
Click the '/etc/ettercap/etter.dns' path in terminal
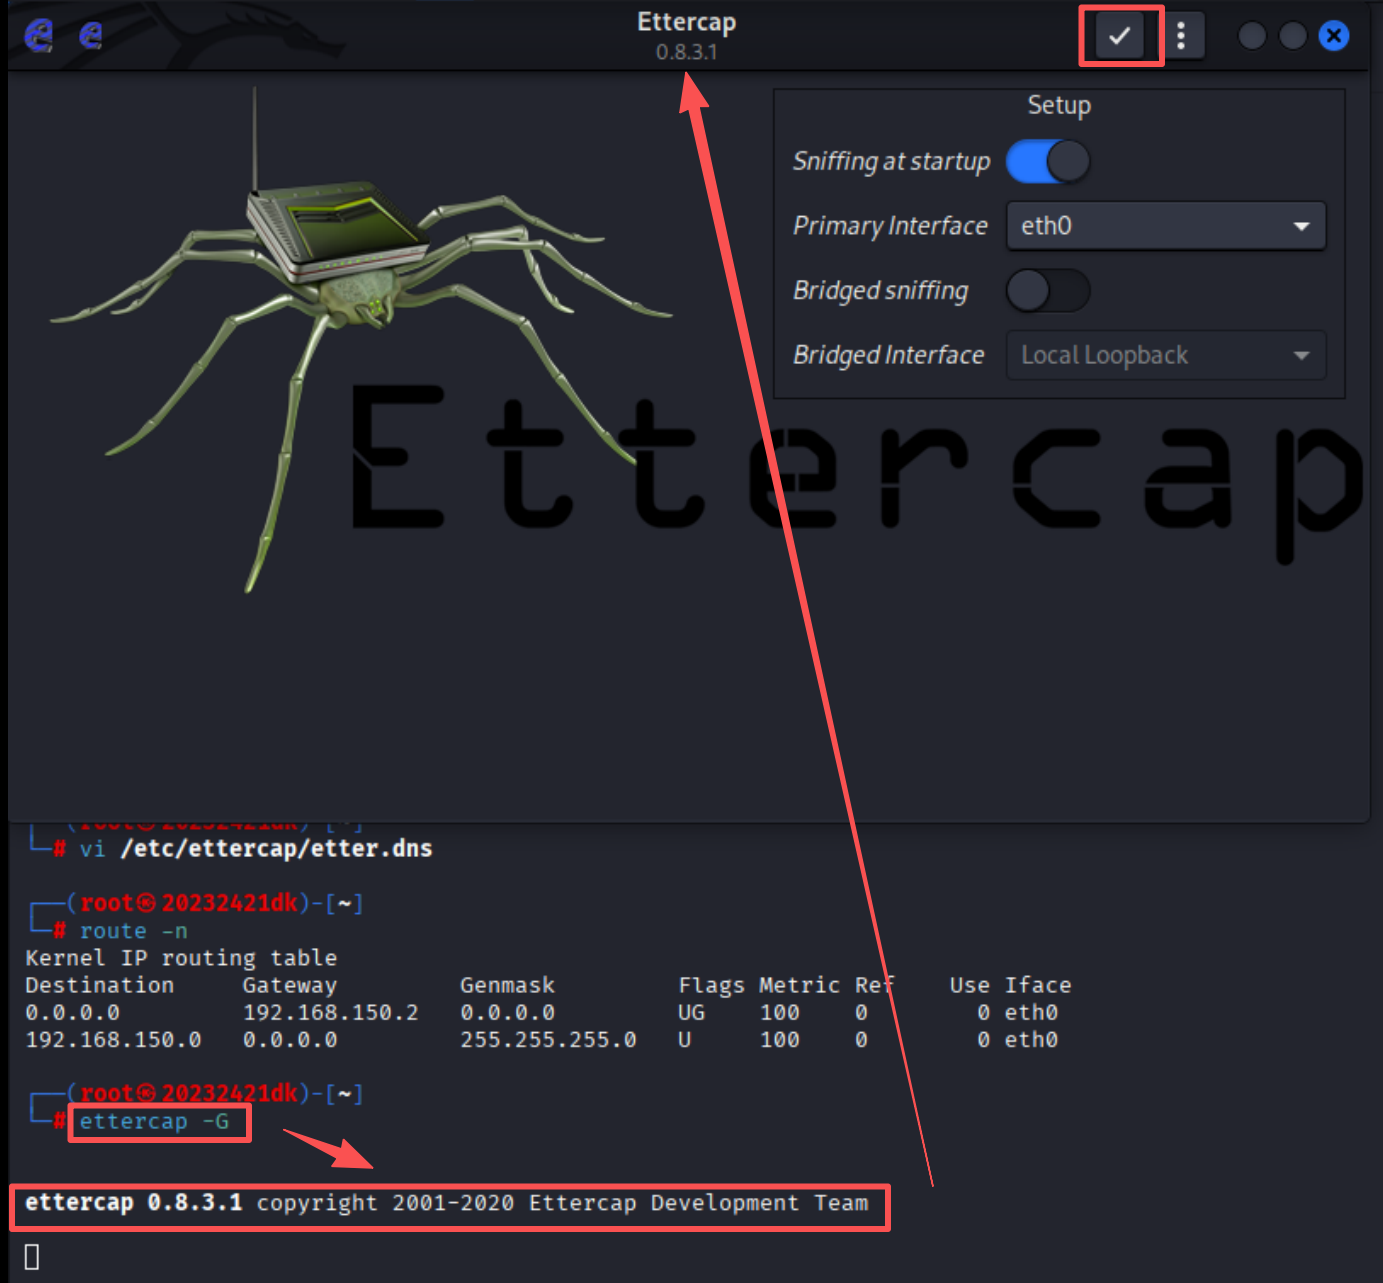[276, 849]
